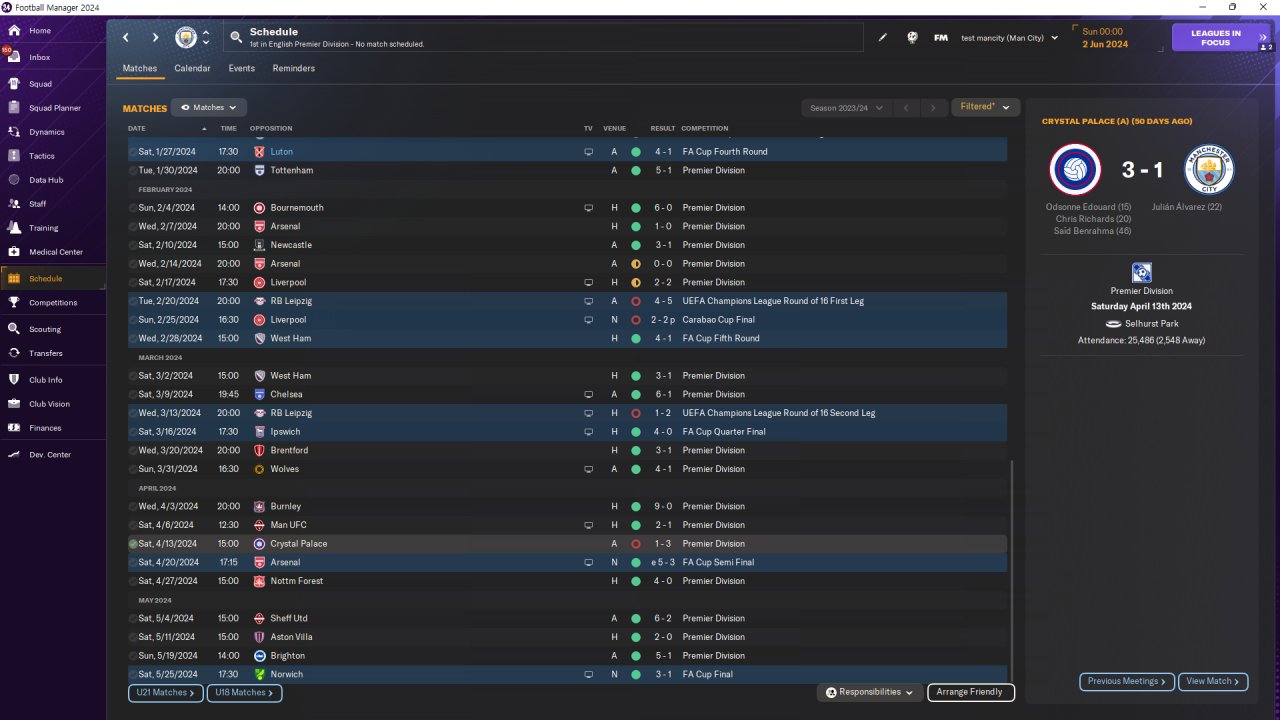
Task: Click the View Match button
Action: [x=1213, y=681]
